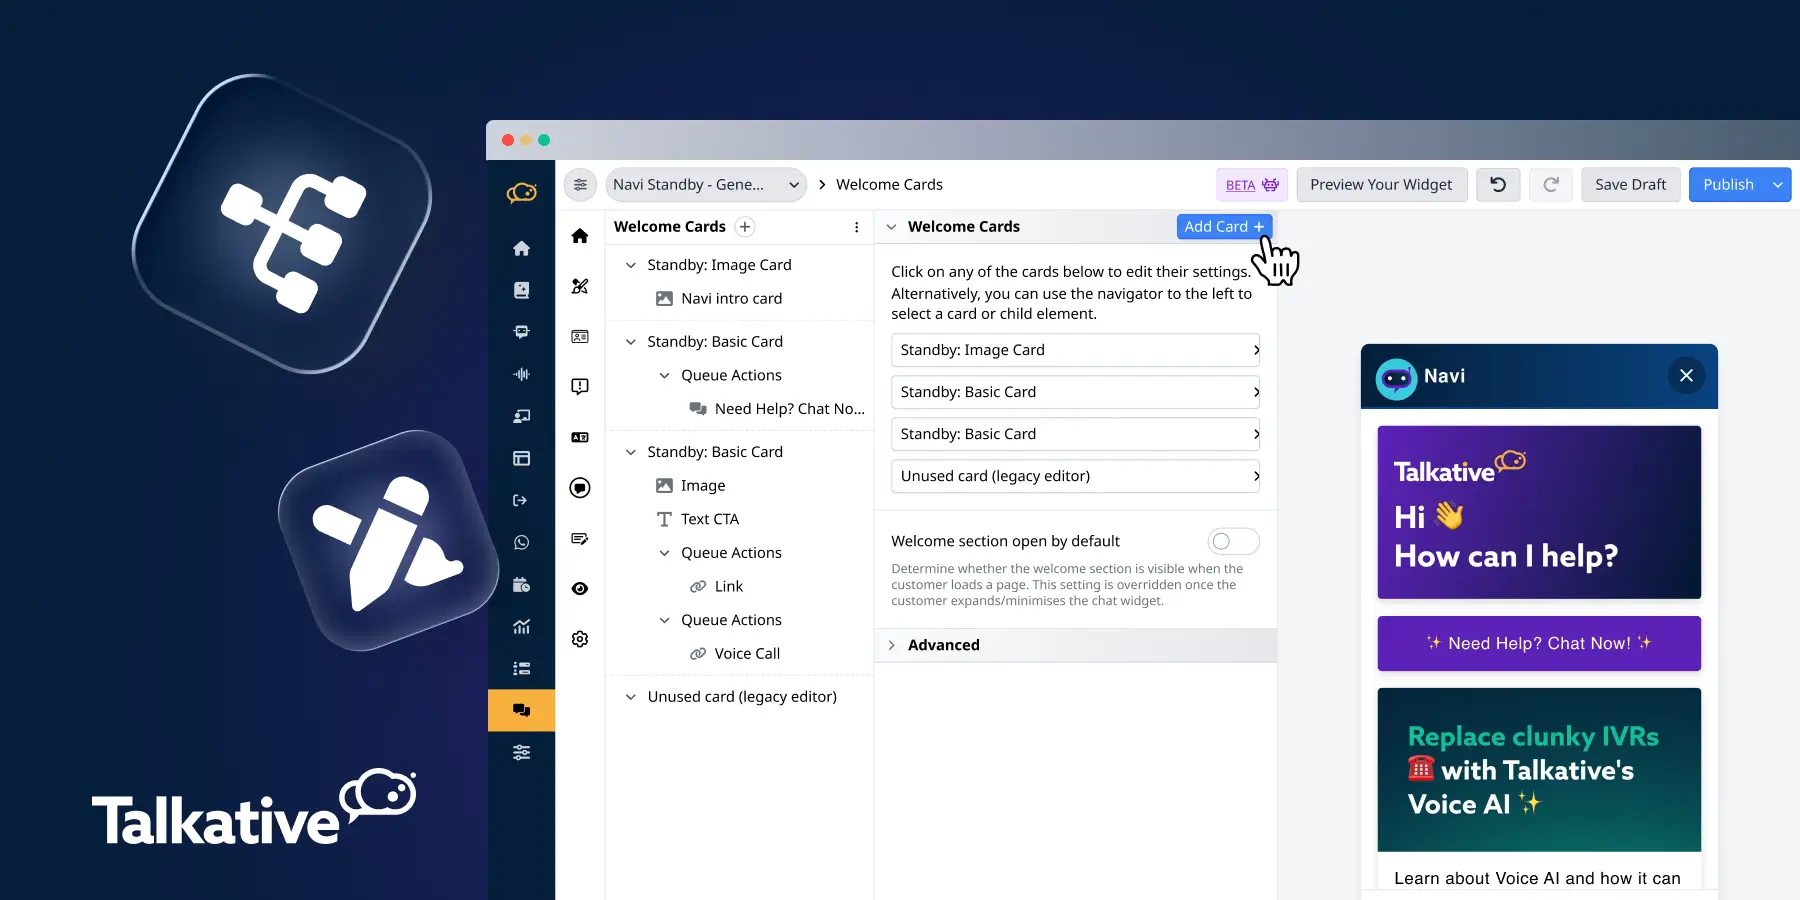Open Standby: Basic Card settings row
This screenshot has height=900, width=1800.
click(x=1075, y=392)
